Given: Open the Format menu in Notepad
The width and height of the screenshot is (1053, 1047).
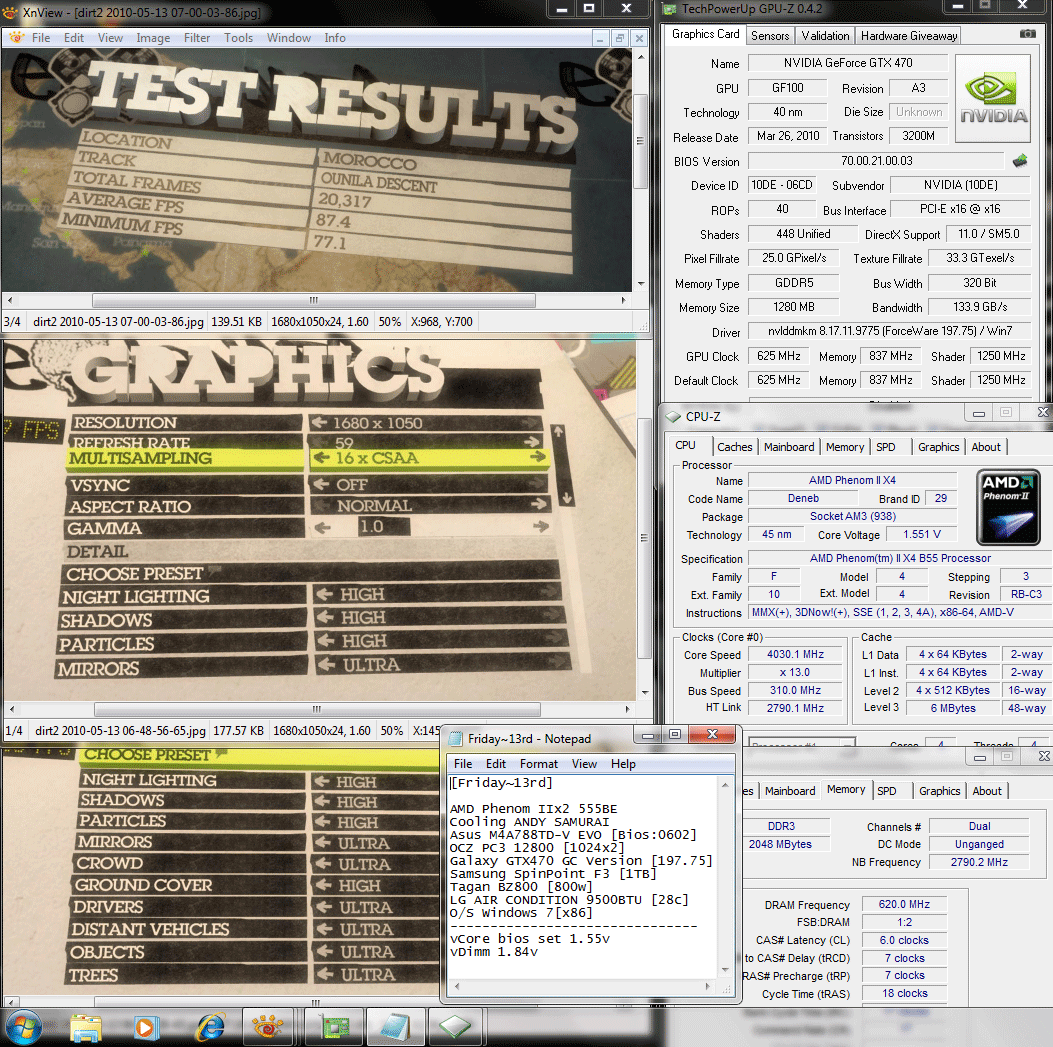Looking at the screenshot, I should [x=539, y=764].
